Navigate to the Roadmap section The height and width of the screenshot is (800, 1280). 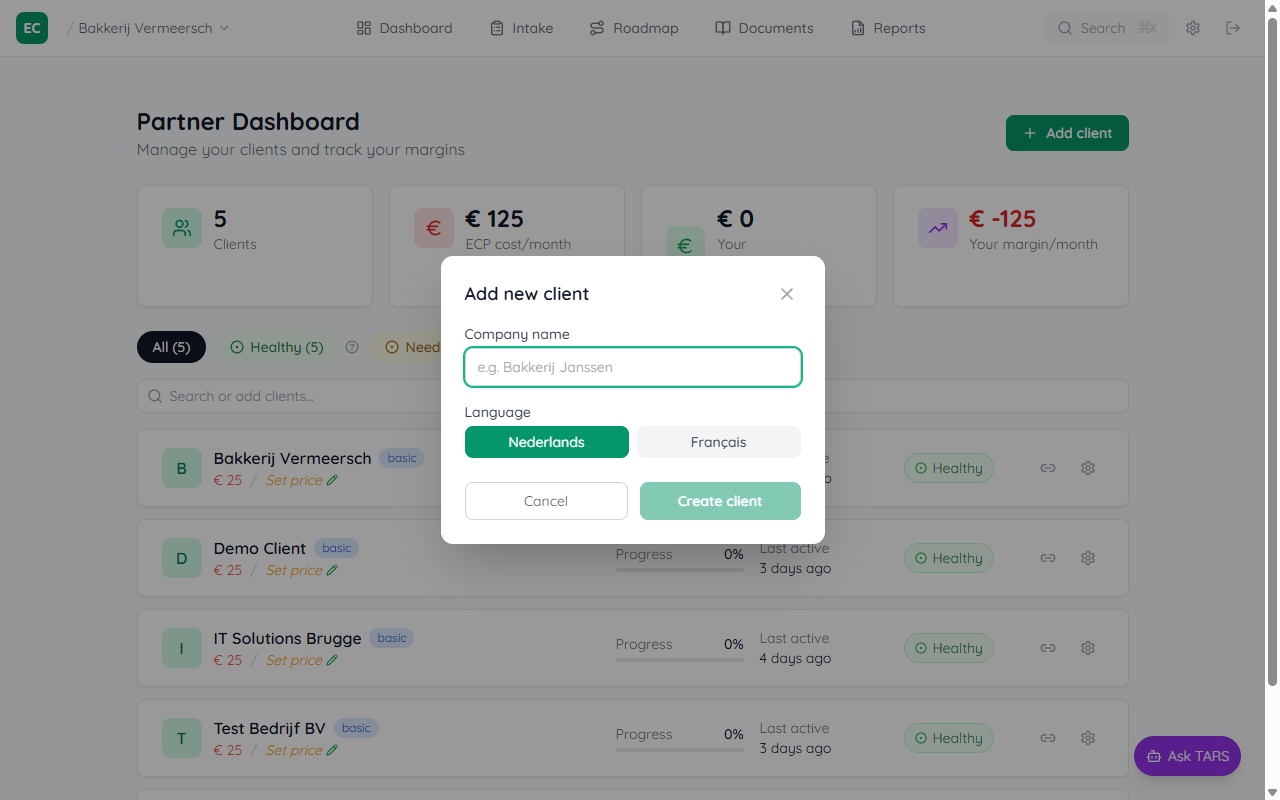point(633,27)
